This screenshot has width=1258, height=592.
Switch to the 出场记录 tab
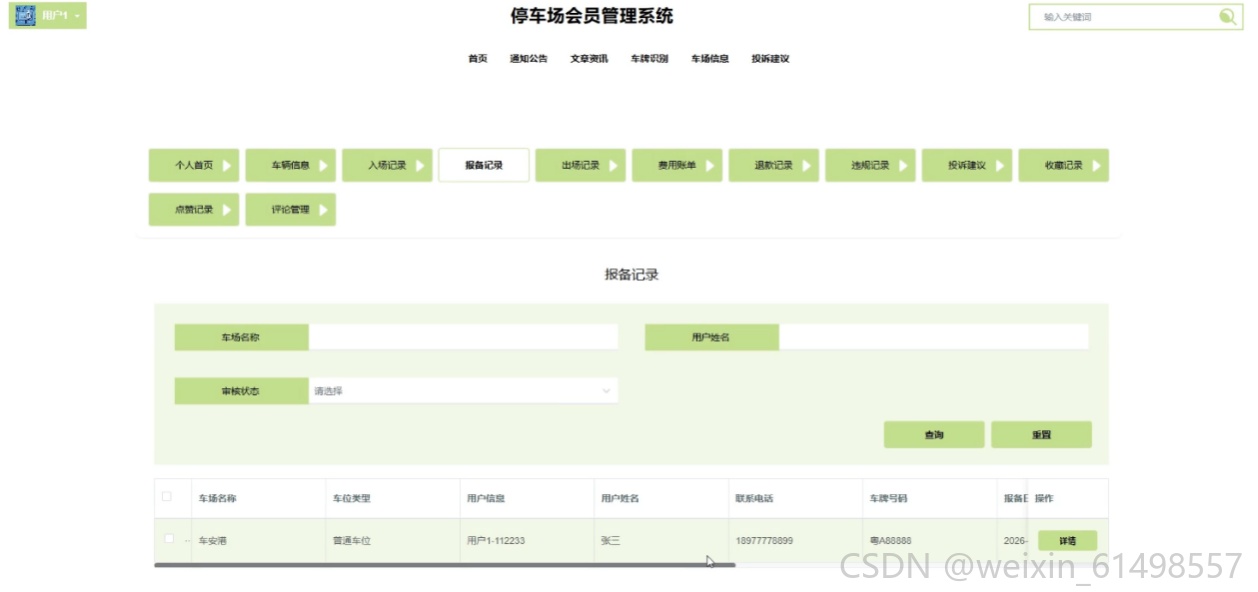(581, 166)
